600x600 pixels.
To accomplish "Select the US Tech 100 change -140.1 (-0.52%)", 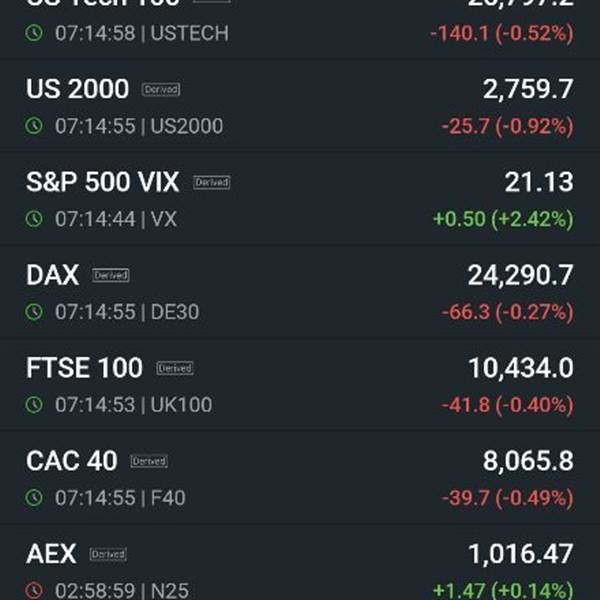I will pos(502,33).
